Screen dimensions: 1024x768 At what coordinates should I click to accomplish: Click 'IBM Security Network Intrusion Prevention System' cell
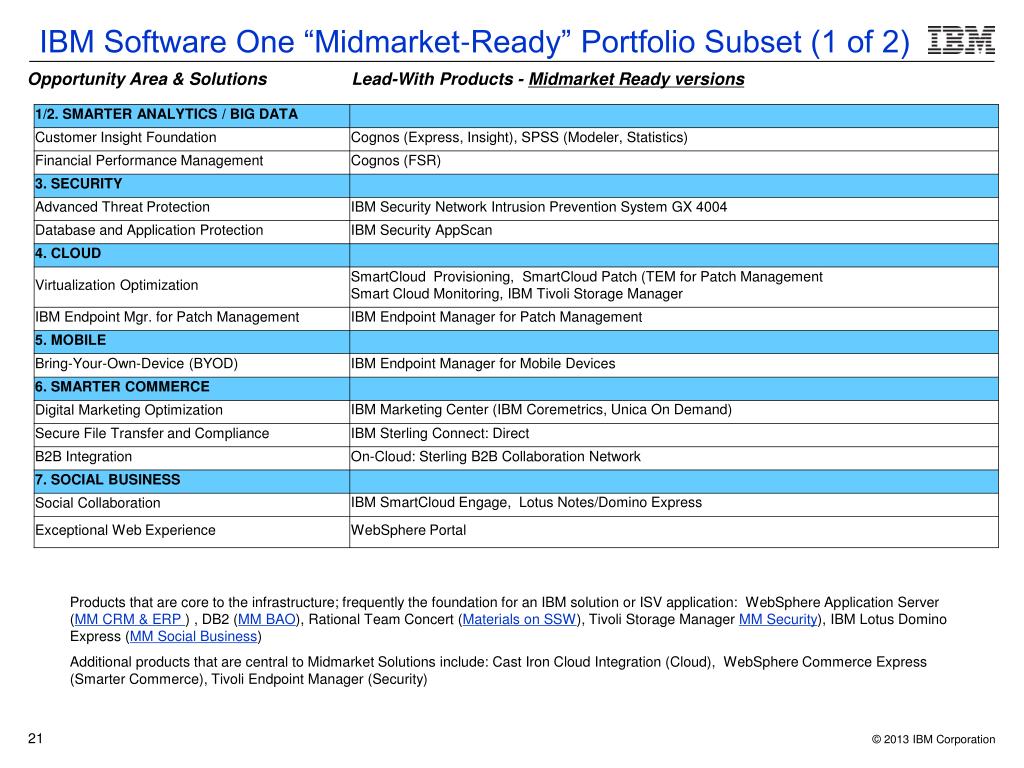point(674,209)
